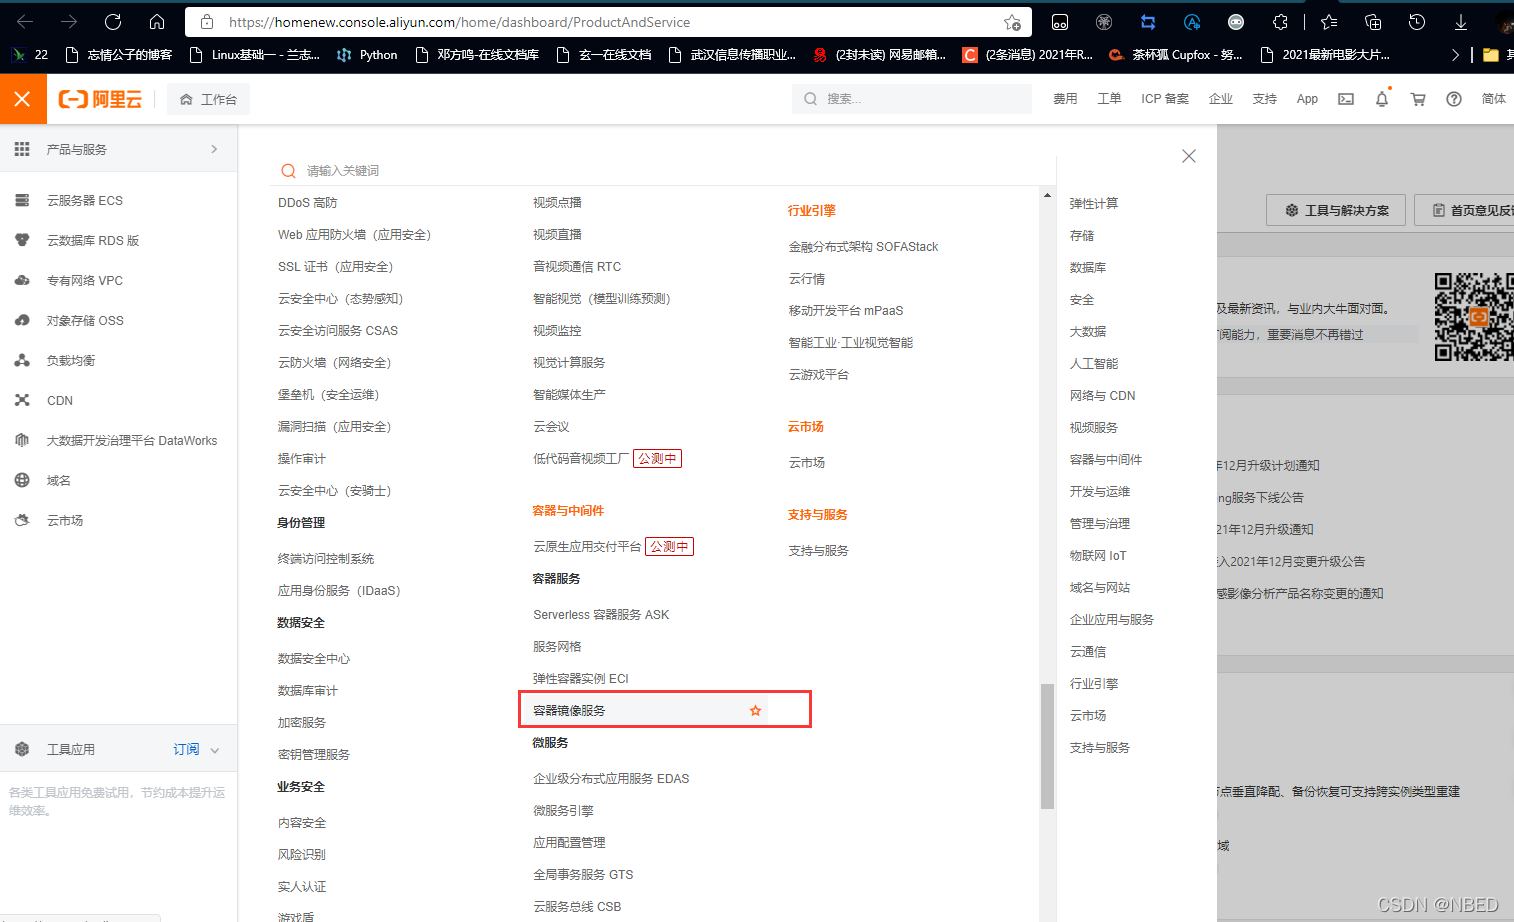This screenshot has width=1514, height=922.
Task: Open 视频点播
Action: pyautogui.click(x=557, y=203)
